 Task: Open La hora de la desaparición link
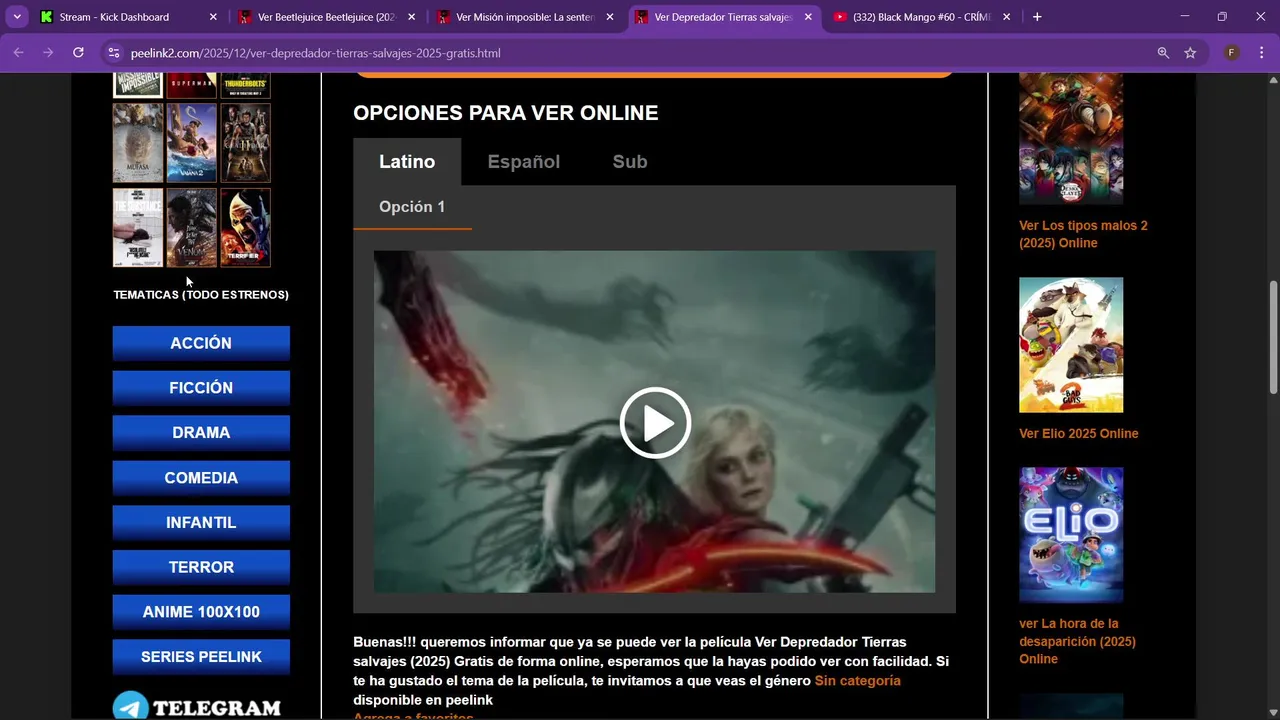[1077, 641]
